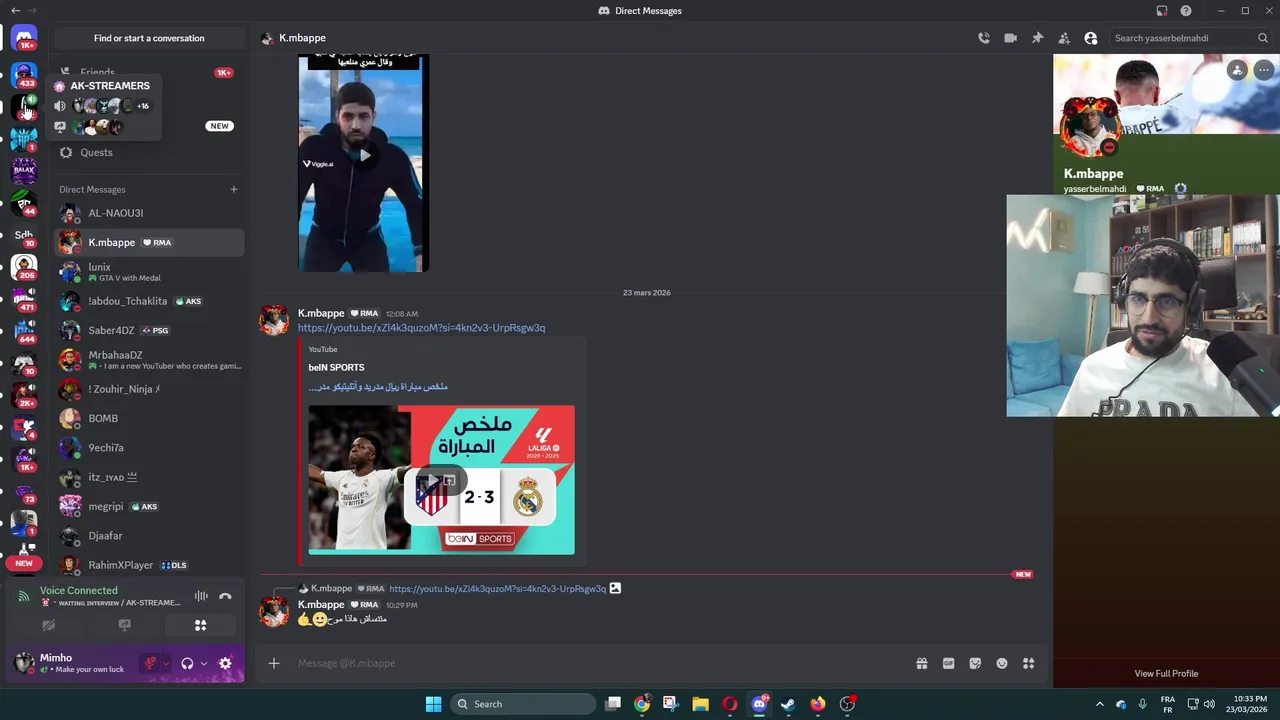This screenshot has width=1280, height=720.
Task: Open the GIF picker
Action: [x=948, y=663]
